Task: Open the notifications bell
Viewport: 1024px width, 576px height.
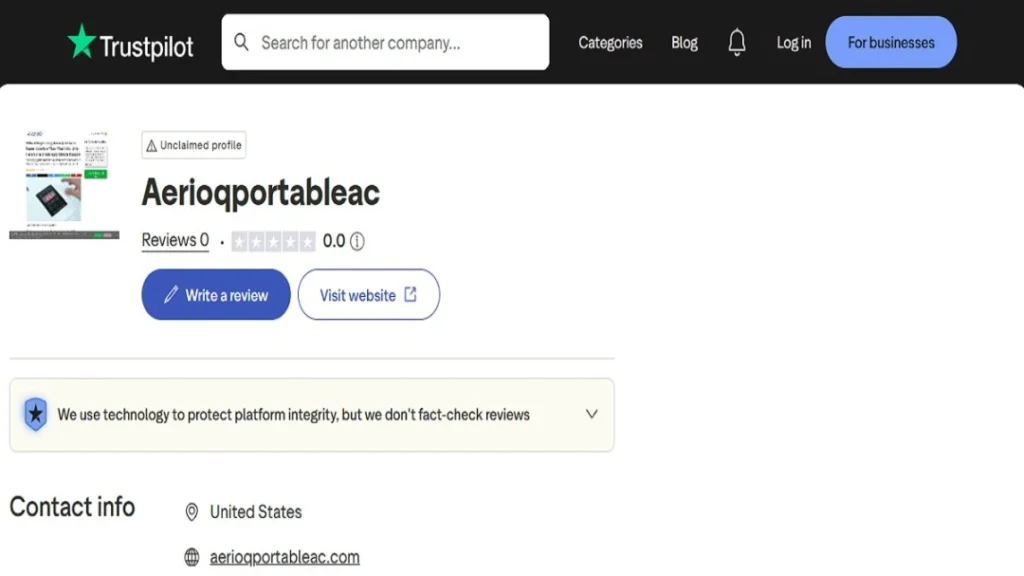Action: point(737,42)
